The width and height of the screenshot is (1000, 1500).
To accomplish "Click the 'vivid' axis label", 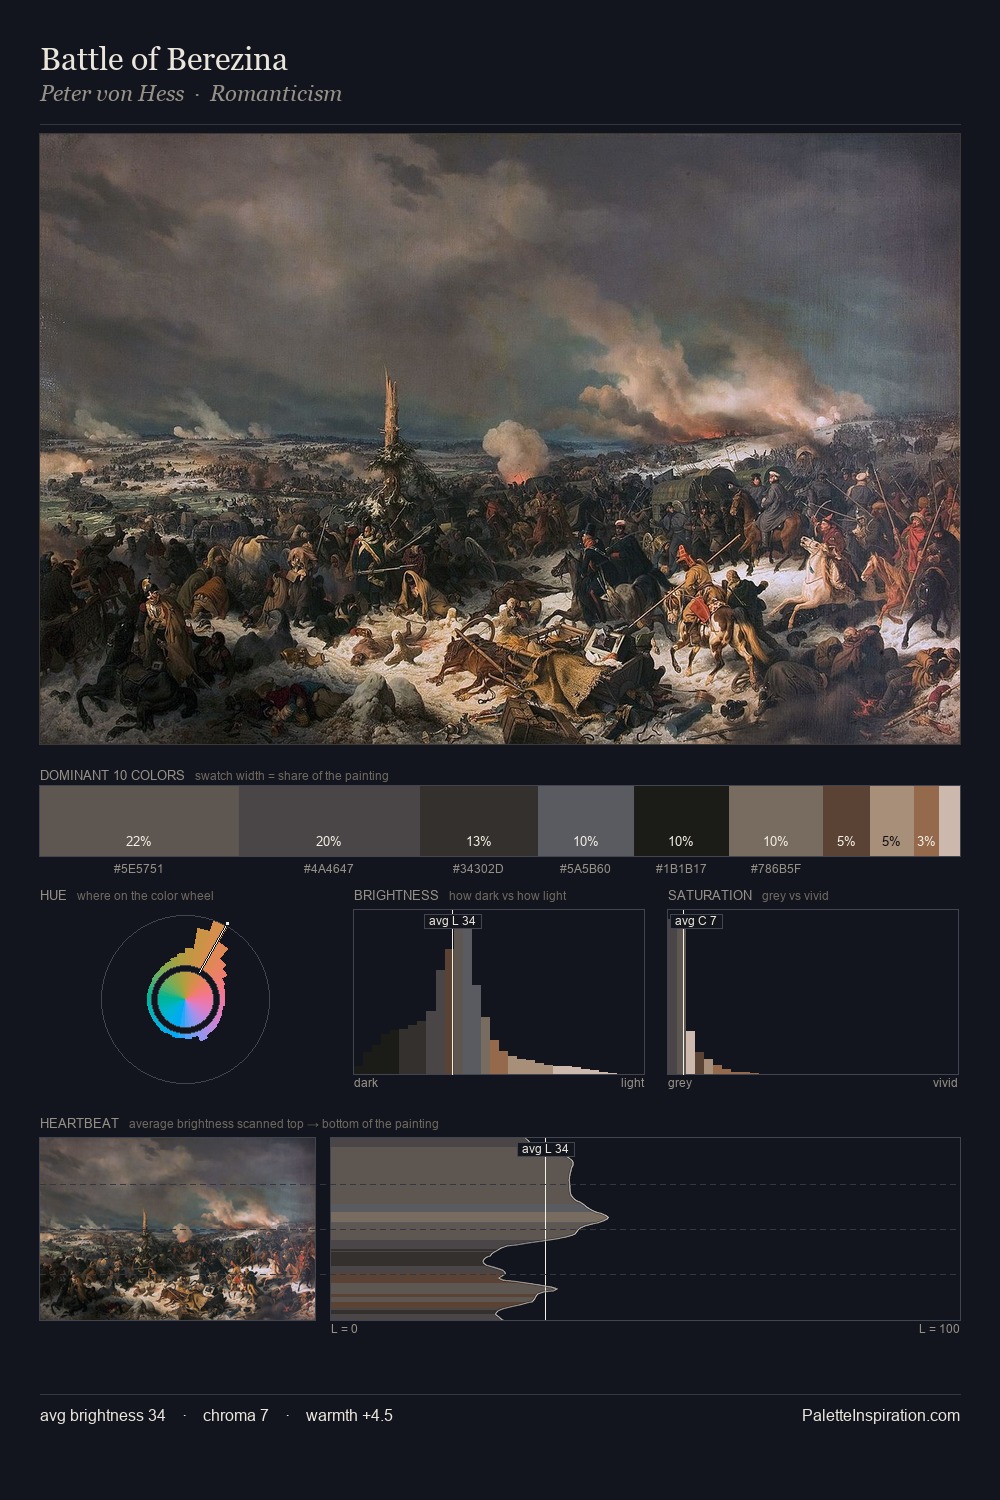I will pos(945,1083).
